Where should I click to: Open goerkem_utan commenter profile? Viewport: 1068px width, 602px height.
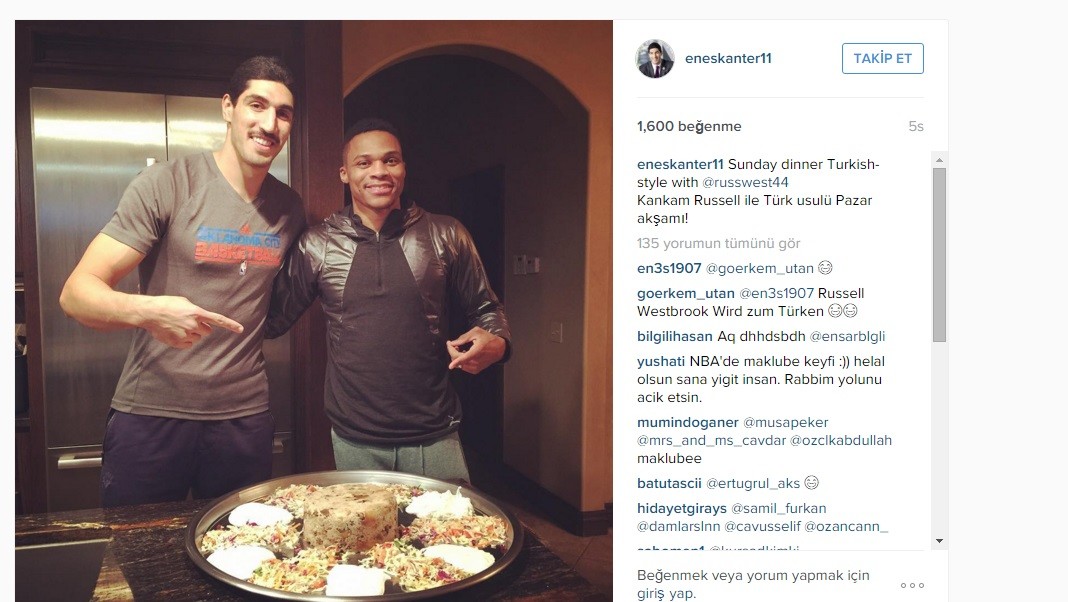click(686, 294)
